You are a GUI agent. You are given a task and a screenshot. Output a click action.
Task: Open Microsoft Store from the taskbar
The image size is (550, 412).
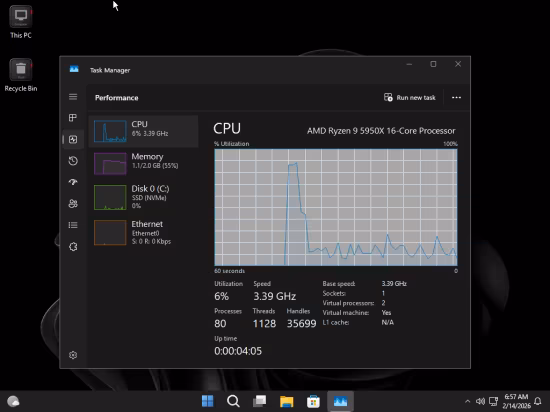click(313, 401)
